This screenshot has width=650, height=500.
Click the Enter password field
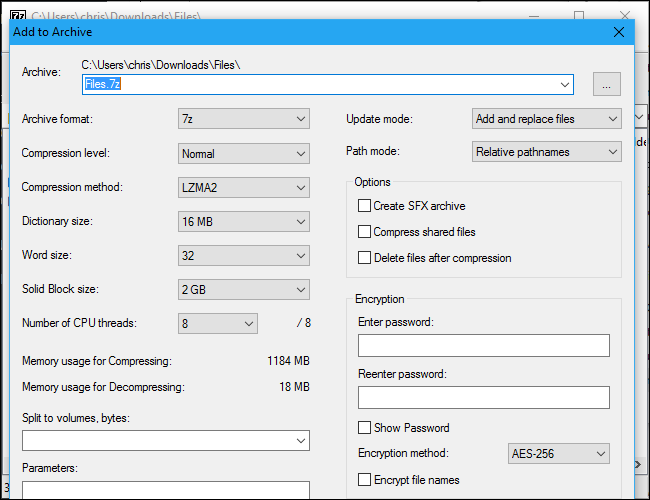click(x=483, y=346)
